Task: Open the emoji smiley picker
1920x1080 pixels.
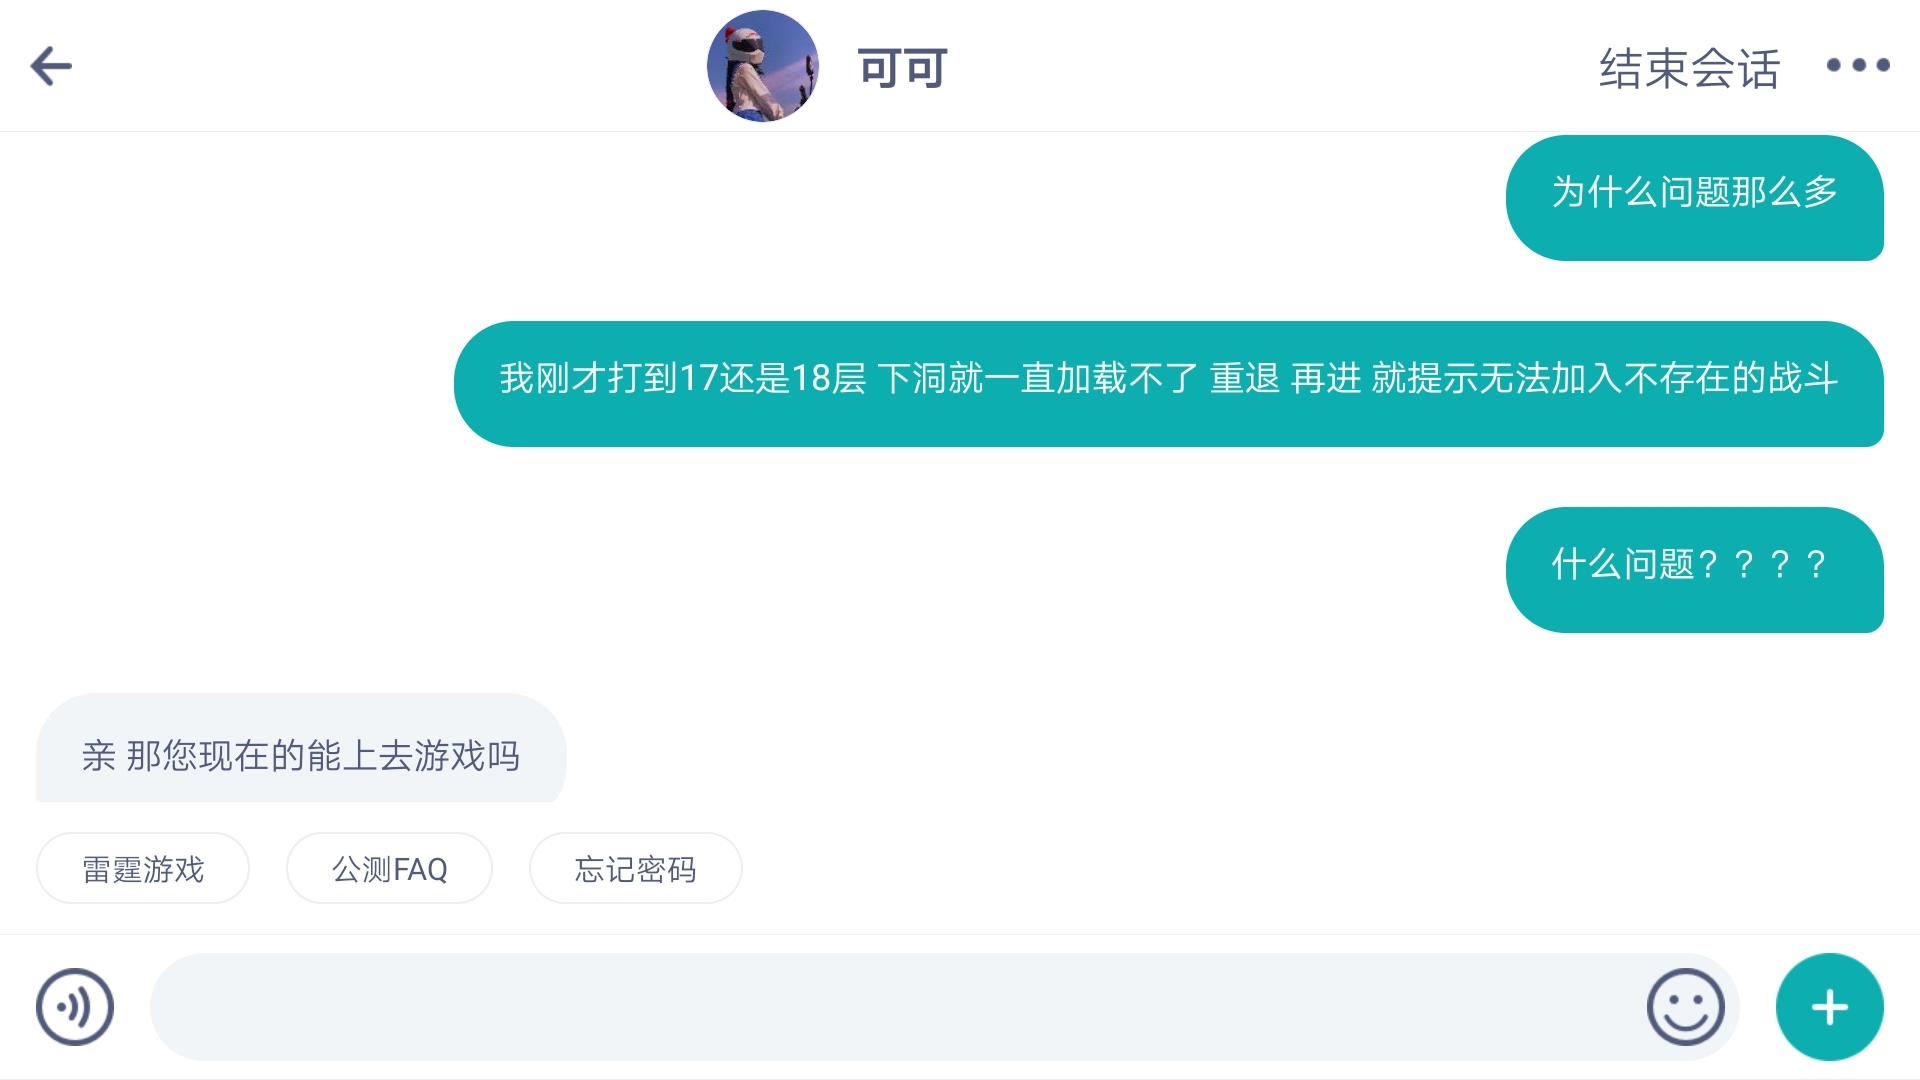Action: pyautogui.click(x=1685, y=1007)
